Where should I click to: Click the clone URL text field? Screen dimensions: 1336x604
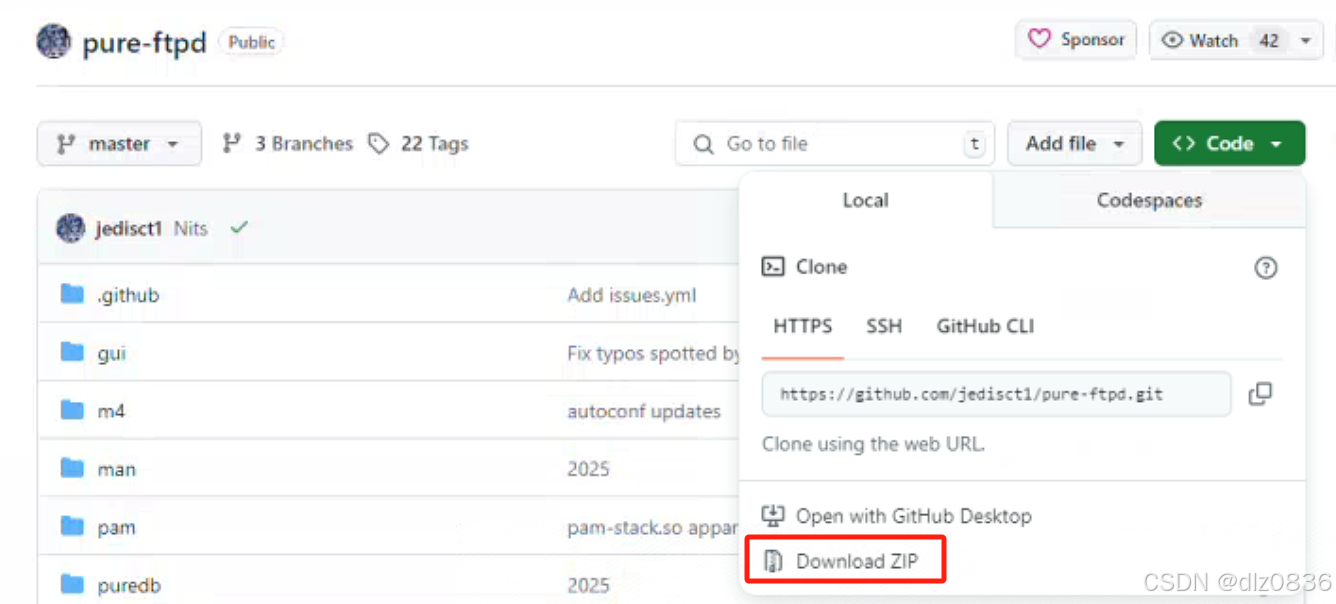tap(996, 394)
